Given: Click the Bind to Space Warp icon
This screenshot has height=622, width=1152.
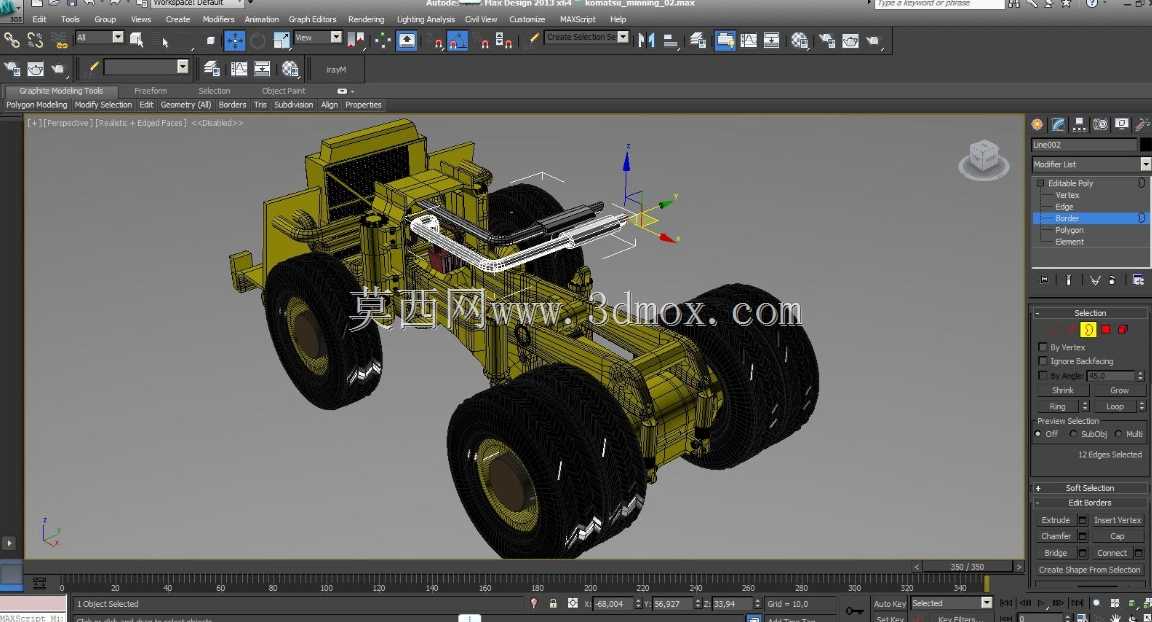Looking at the screenshot, I should [x=60, y=40].
